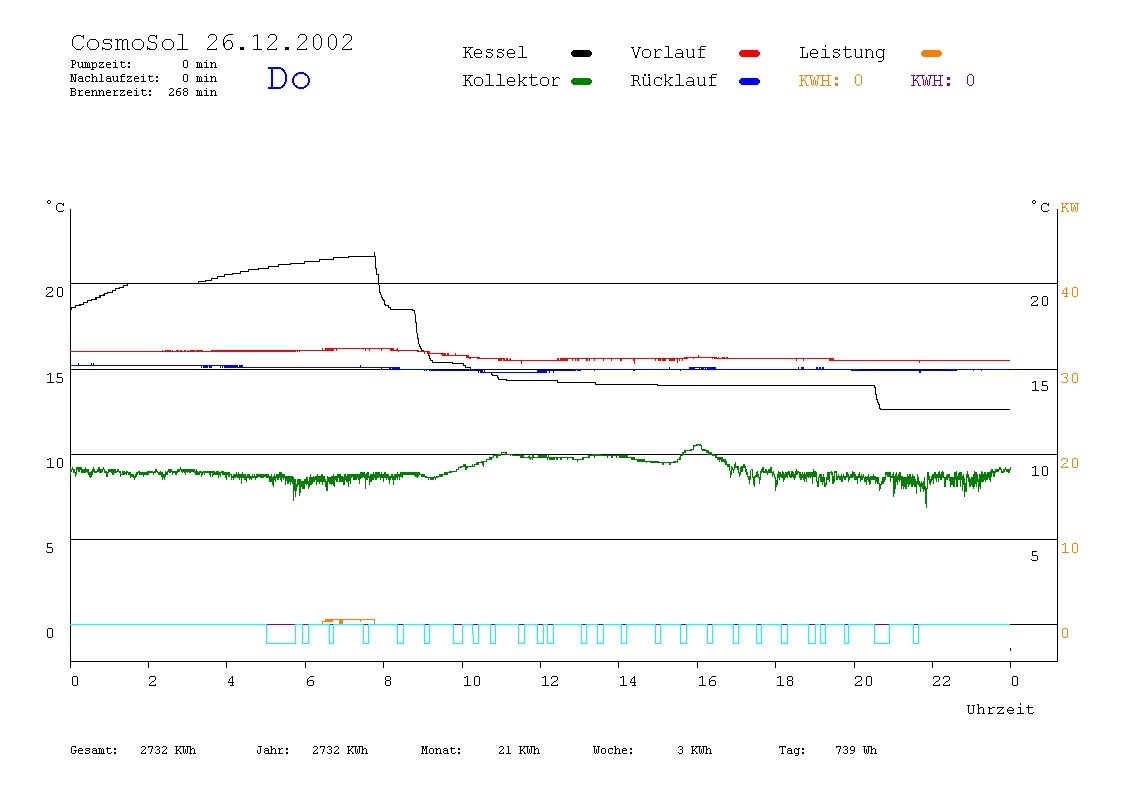The width and height of the screenshot is (1148, 812).
Task: Click the orange 40 KW scale label
Action: pyautogui.click(x=1070, y=292)
